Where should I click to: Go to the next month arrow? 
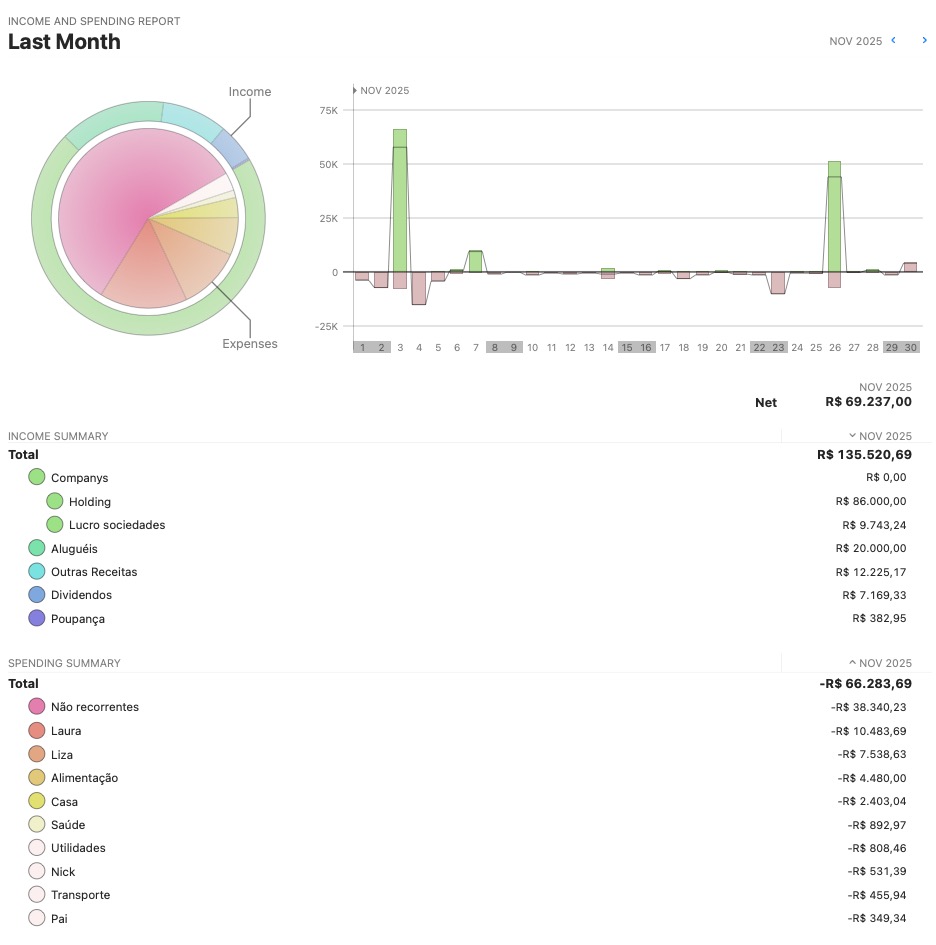tap(924, 40)
